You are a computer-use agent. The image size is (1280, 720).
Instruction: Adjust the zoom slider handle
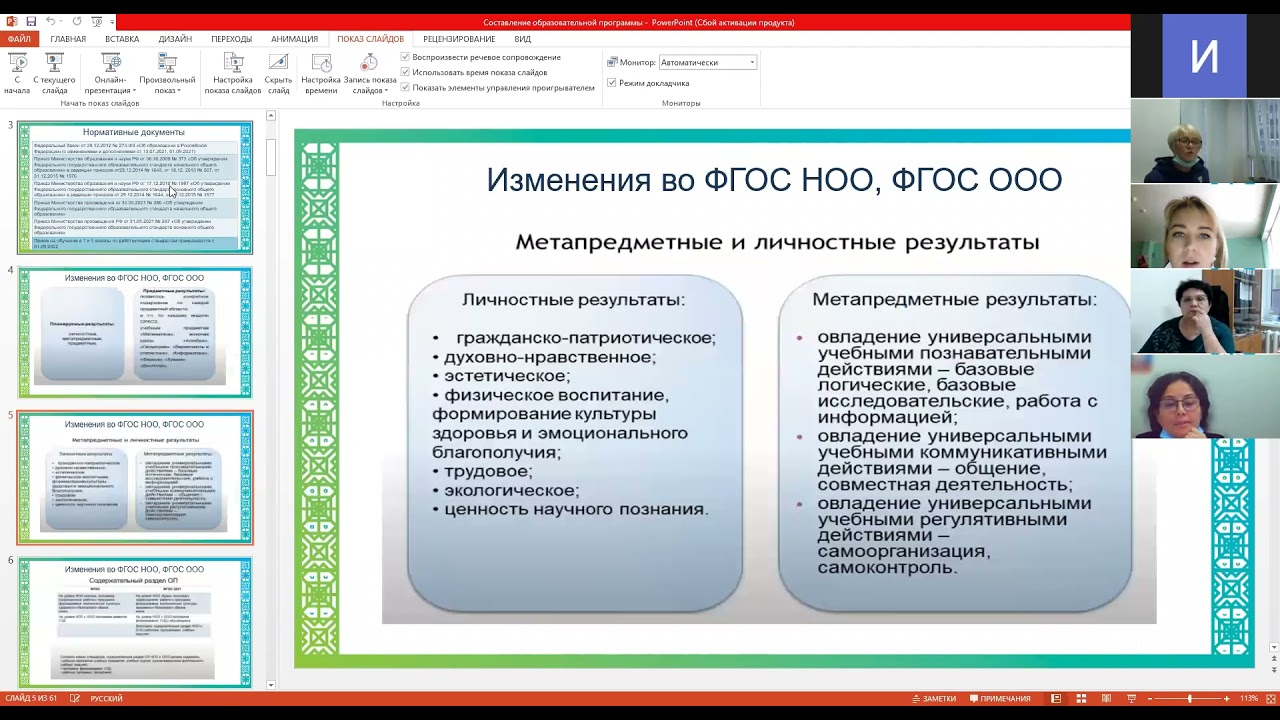point(1189,698)
